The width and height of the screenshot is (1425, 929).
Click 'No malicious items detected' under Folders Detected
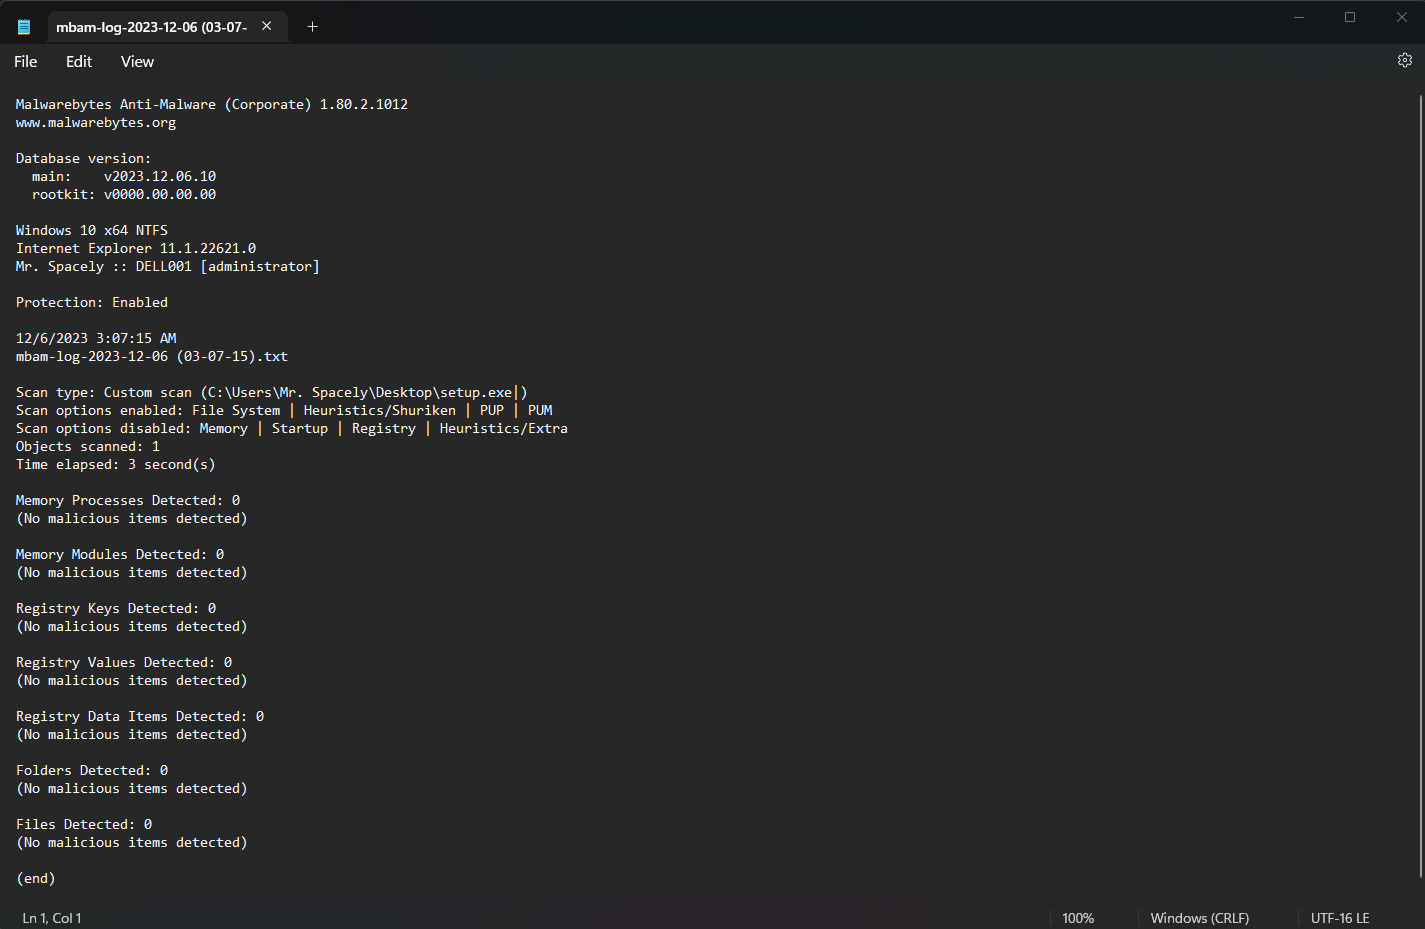pos(132,789)
